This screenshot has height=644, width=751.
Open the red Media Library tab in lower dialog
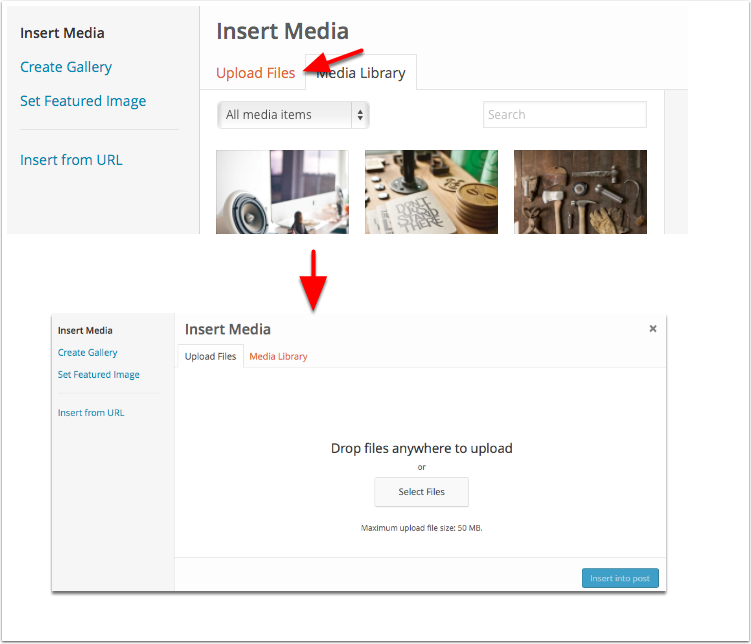(278, 356)
